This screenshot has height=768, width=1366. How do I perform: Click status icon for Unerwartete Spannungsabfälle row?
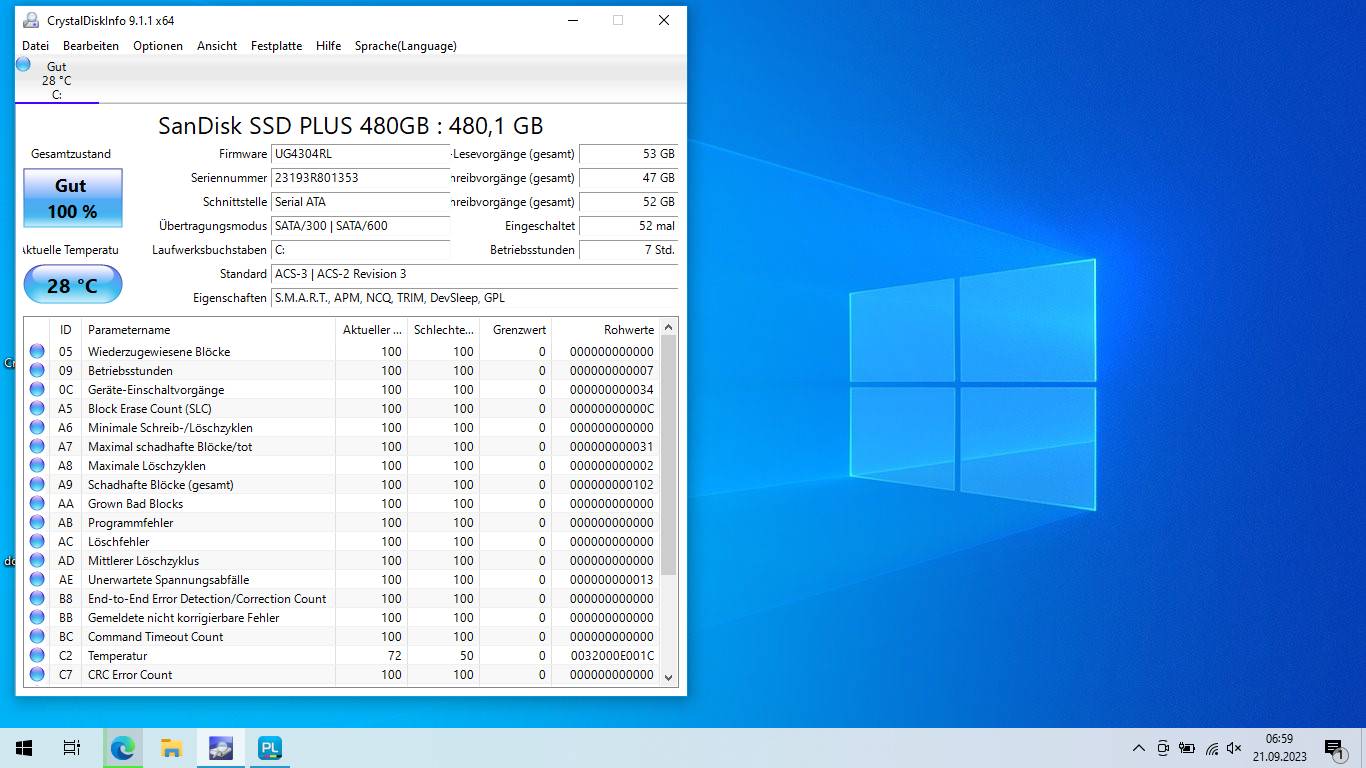coord(37,579)
